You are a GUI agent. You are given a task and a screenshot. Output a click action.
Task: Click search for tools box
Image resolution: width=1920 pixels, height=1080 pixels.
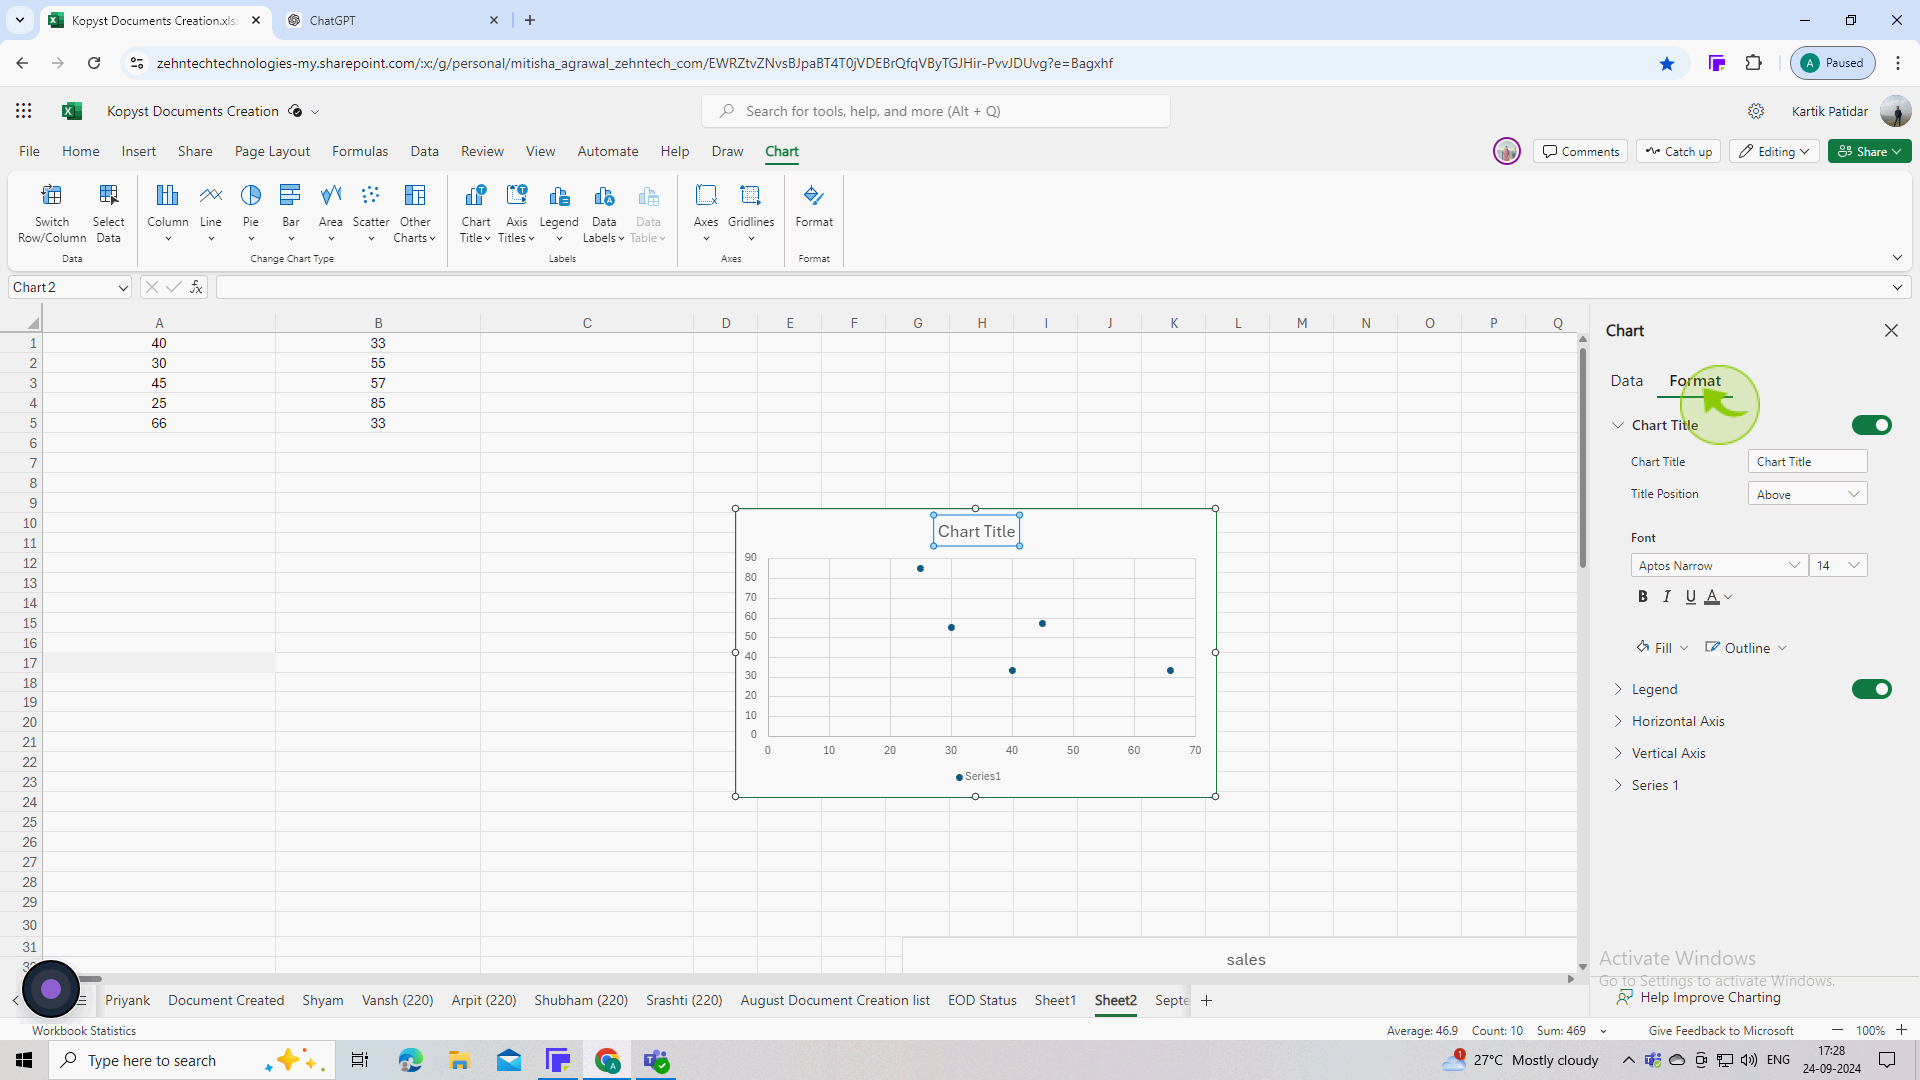pos(936,111)
